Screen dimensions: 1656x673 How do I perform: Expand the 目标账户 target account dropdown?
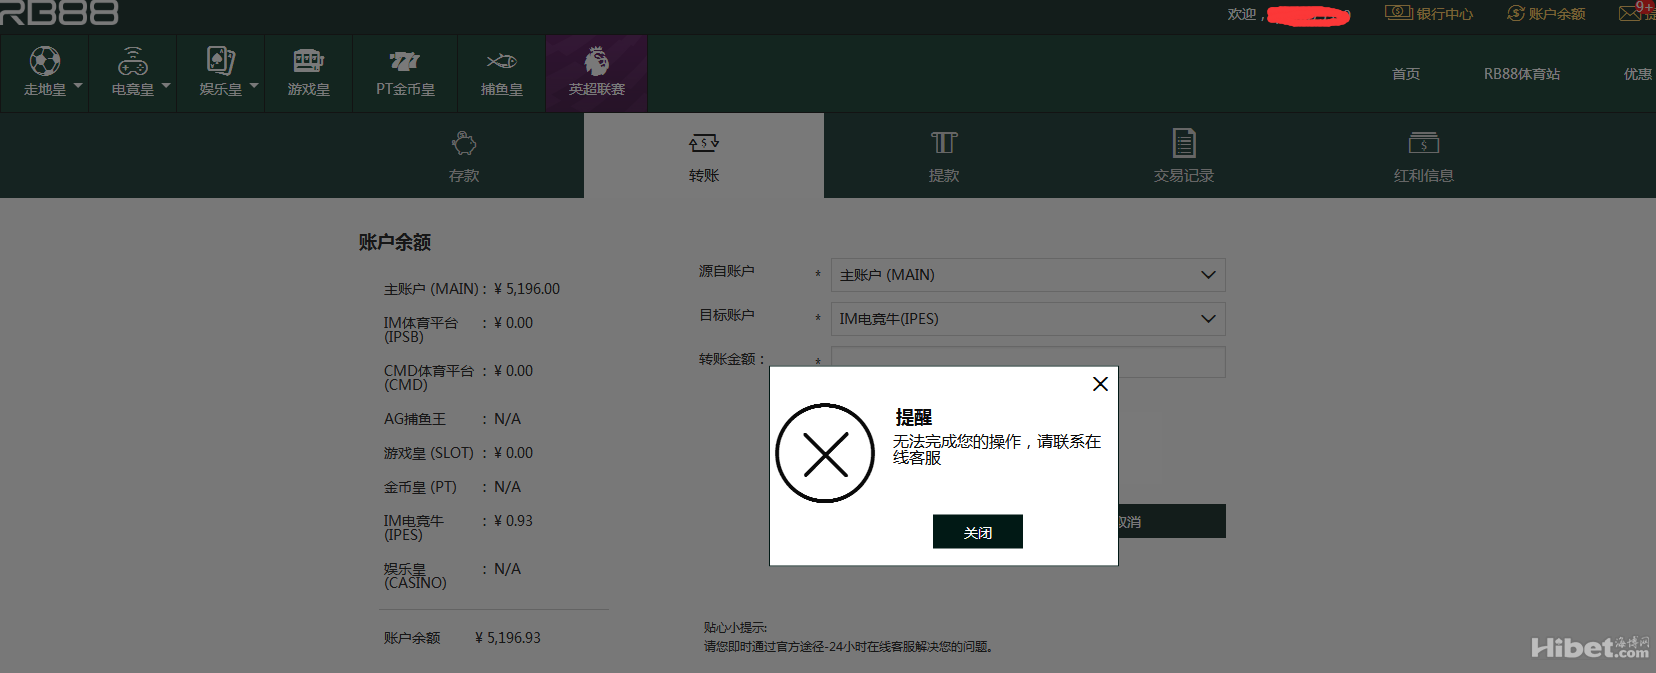click(1027, 319)
